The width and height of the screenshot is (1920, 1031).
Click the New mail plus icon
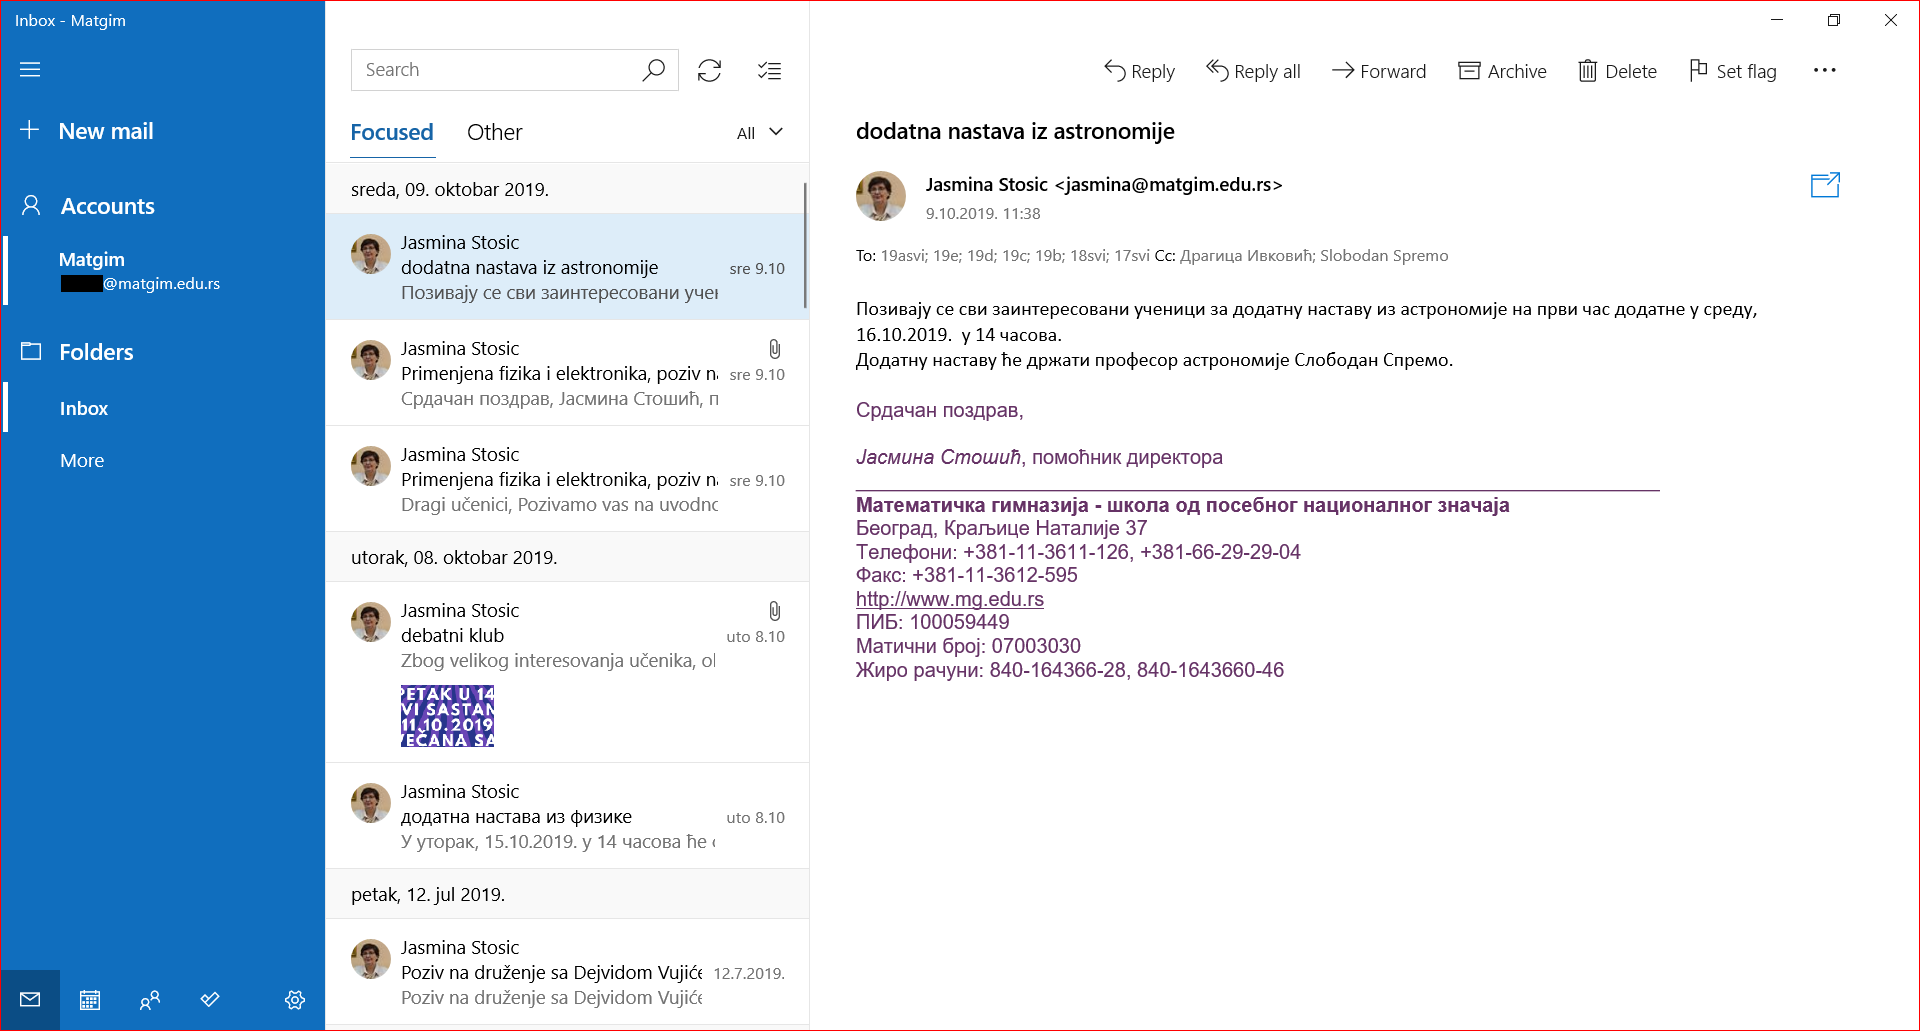tap(30, 130)
